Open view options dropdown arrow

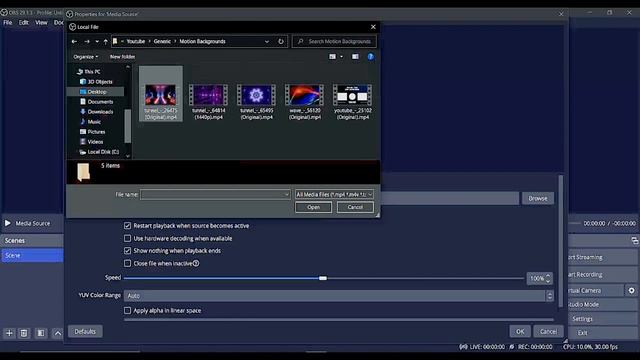point(342,57)
